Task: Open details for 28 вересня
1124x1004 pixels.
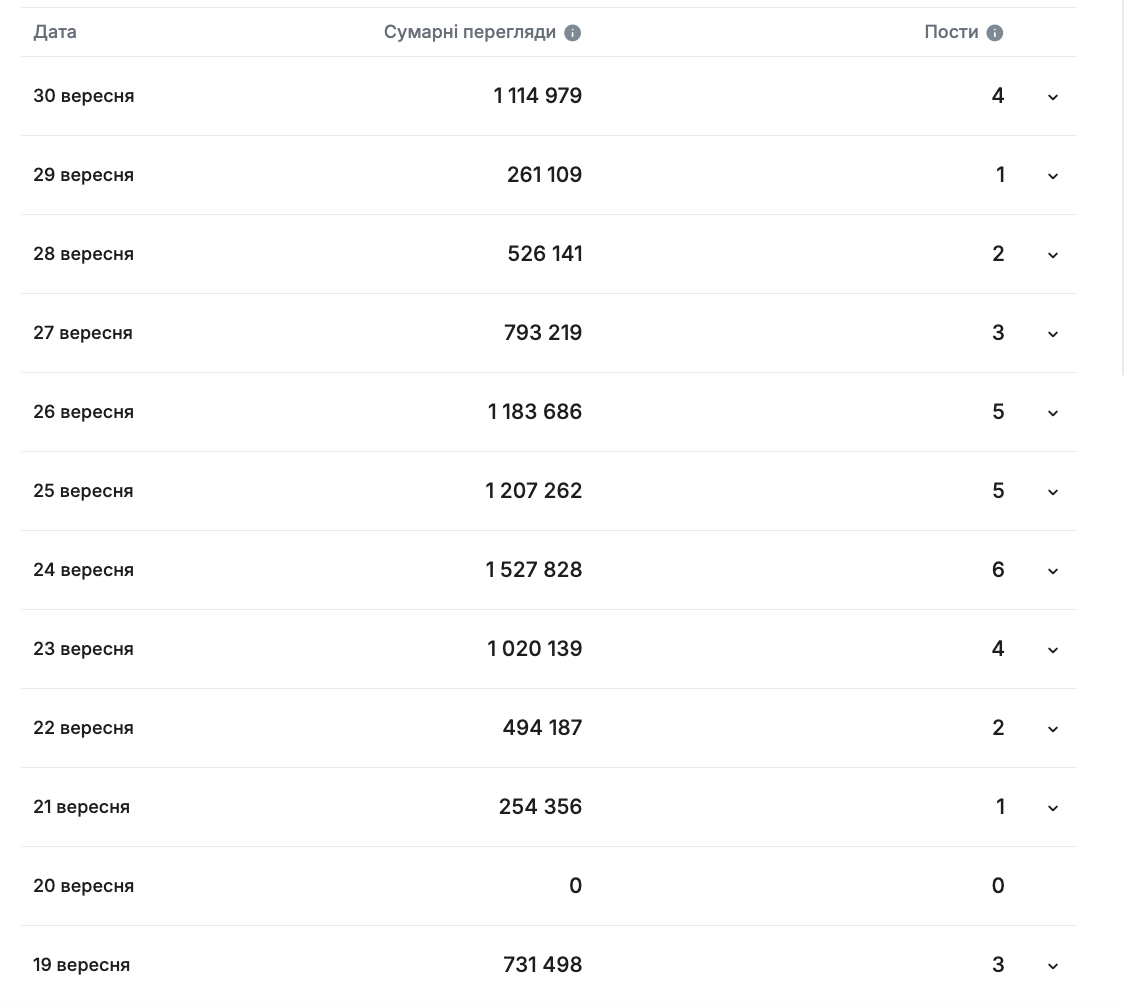Action: click(1052, 255)
